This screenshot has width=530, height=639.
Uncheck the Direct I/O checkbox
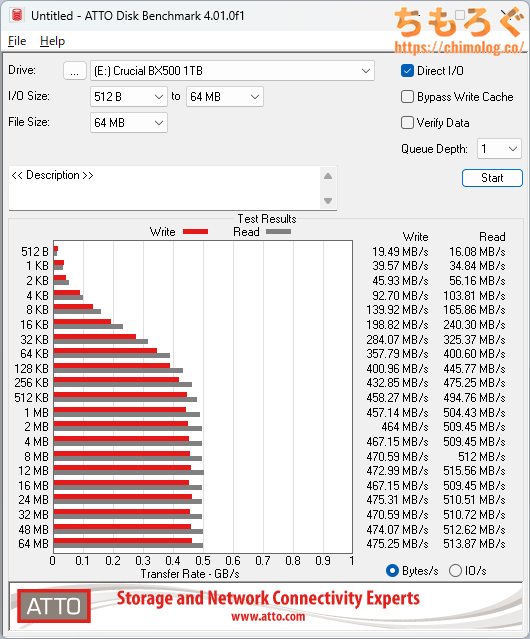point(407,71)
